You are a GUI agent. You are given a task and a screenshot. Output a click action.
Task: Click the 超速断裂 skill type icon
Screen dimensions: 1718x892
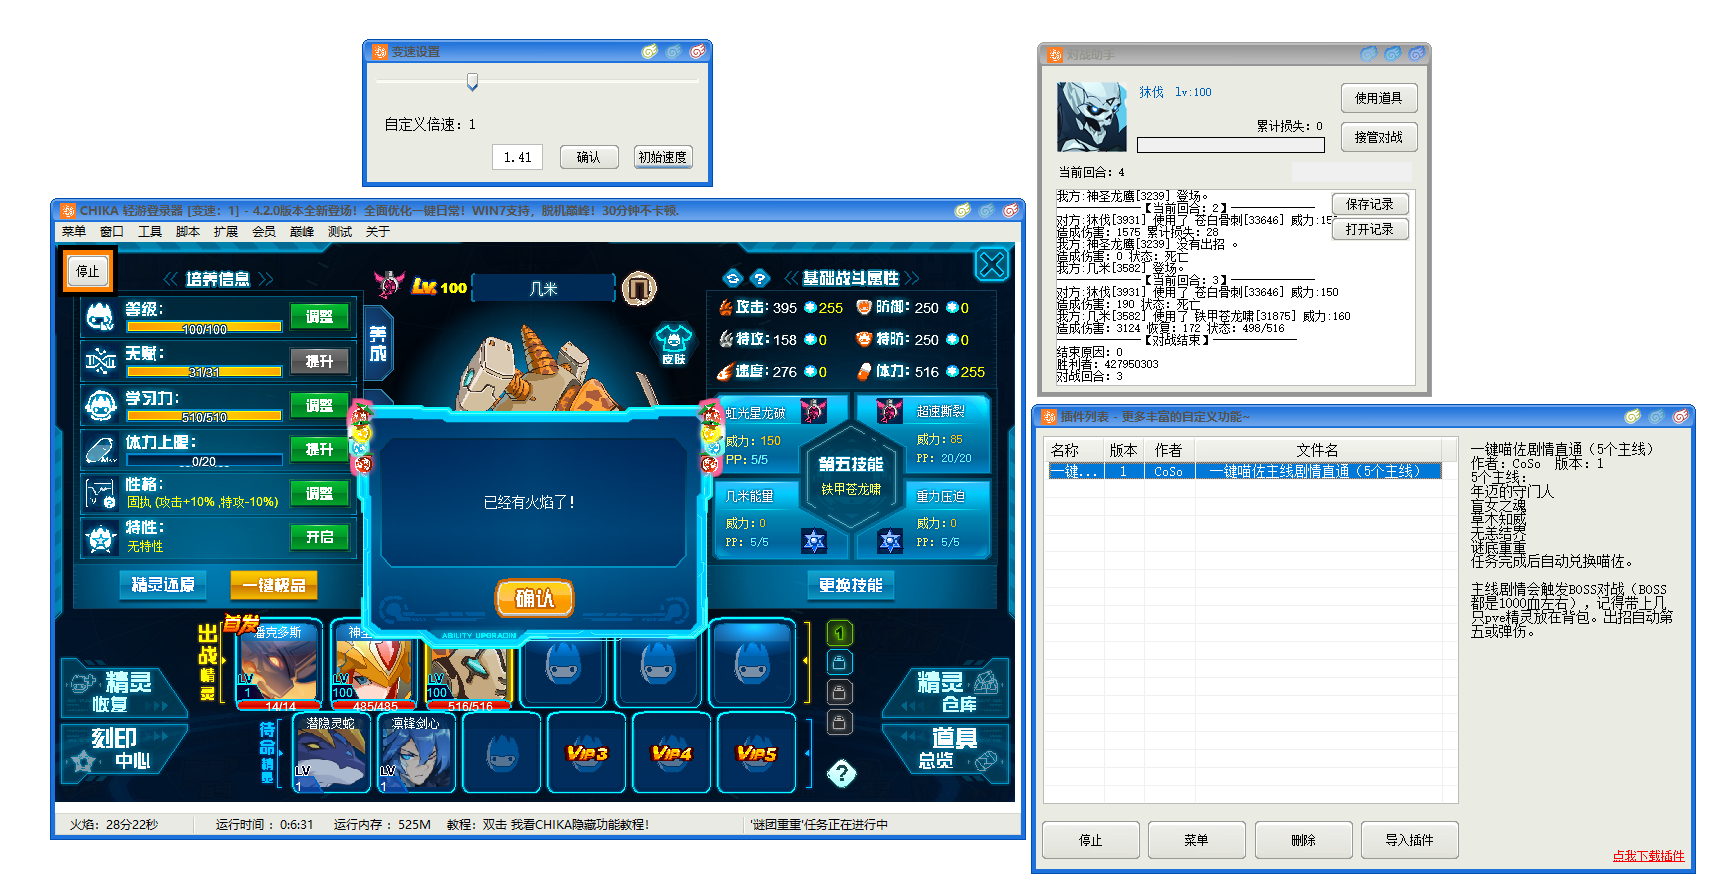(x=889, y=411)
